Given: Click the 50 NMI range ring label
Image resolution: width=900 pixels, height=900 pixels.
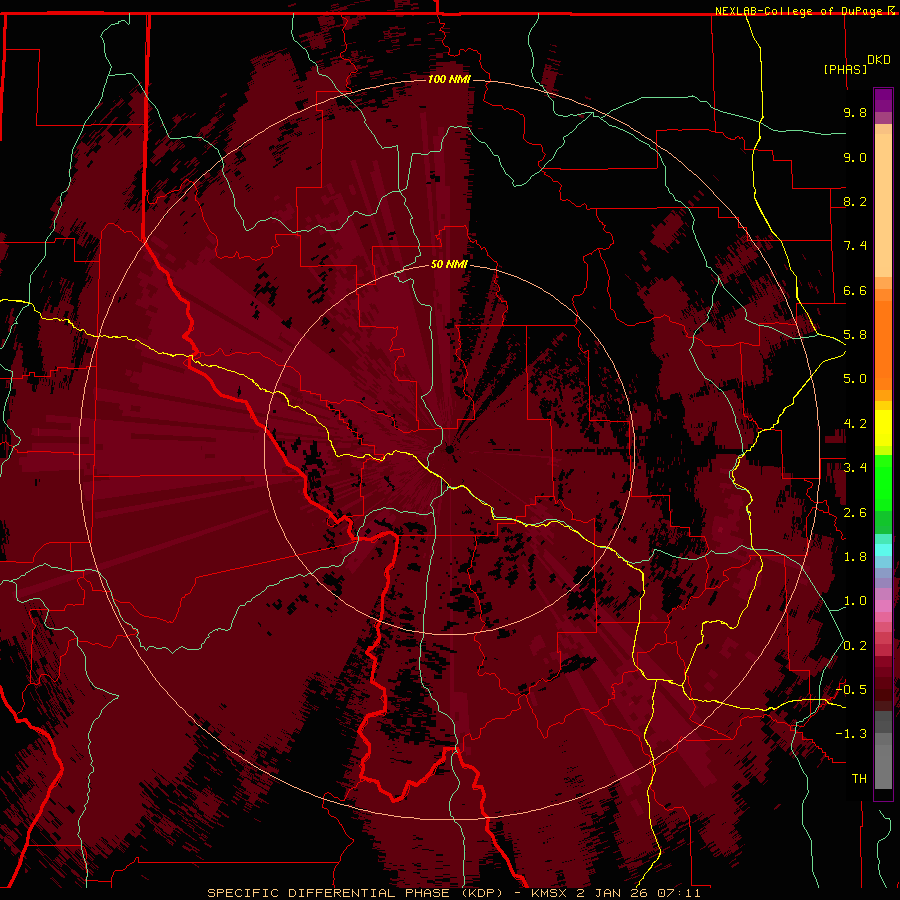Looking at the screenshot, I should coord(449,264).
